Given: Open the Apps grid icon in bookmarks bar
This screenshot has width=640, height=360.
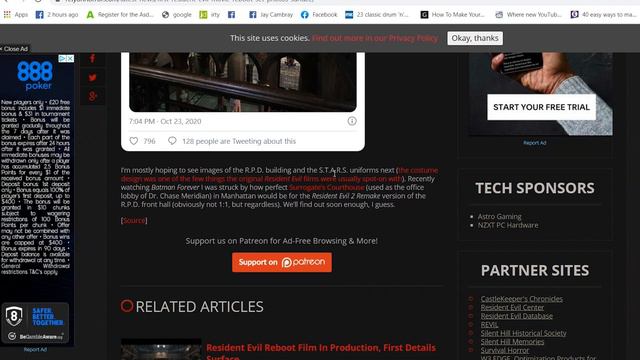Looking at the screenshot, I should [7, 15].
